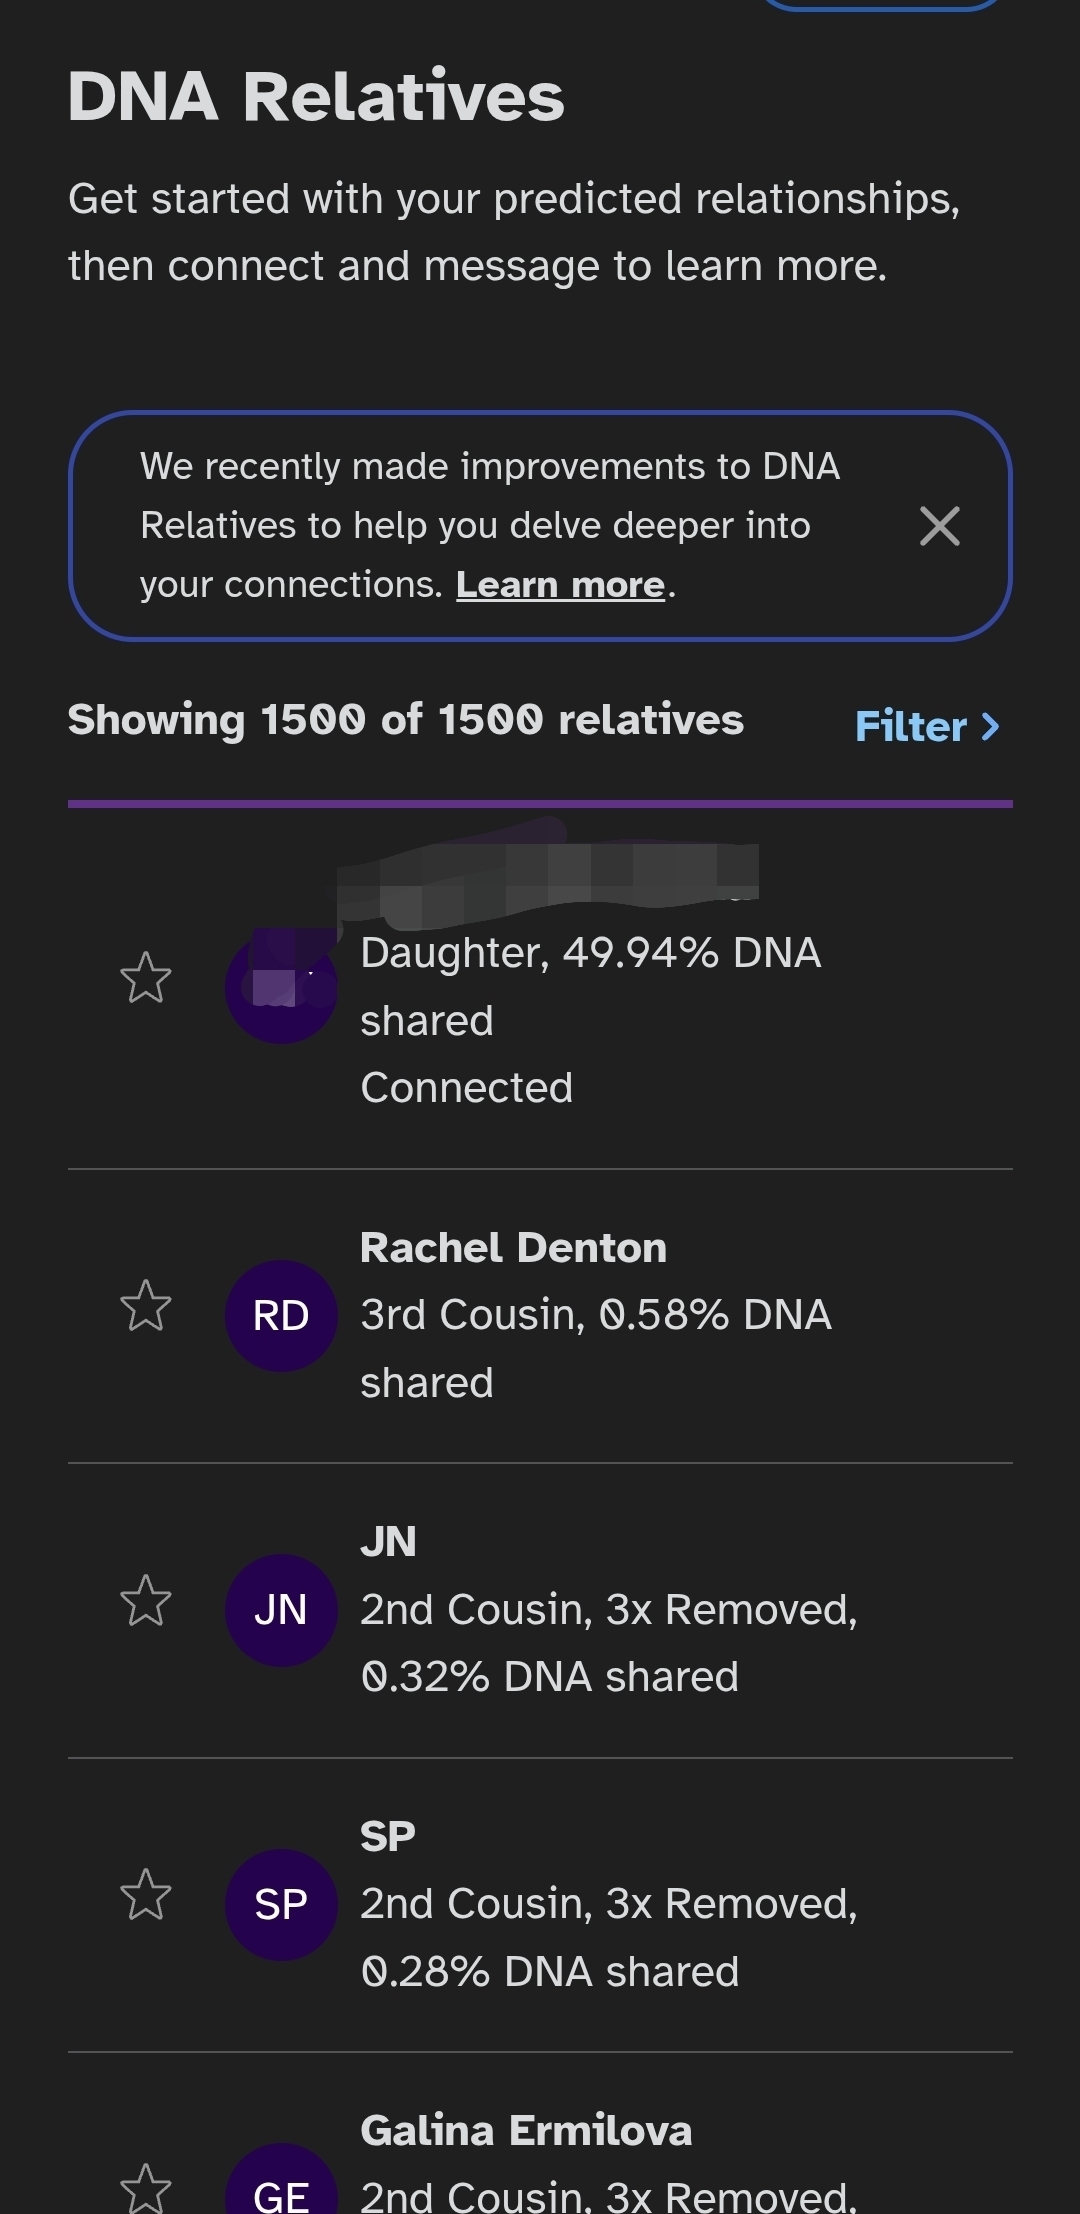Tap the JN avatar circle

281,1610
